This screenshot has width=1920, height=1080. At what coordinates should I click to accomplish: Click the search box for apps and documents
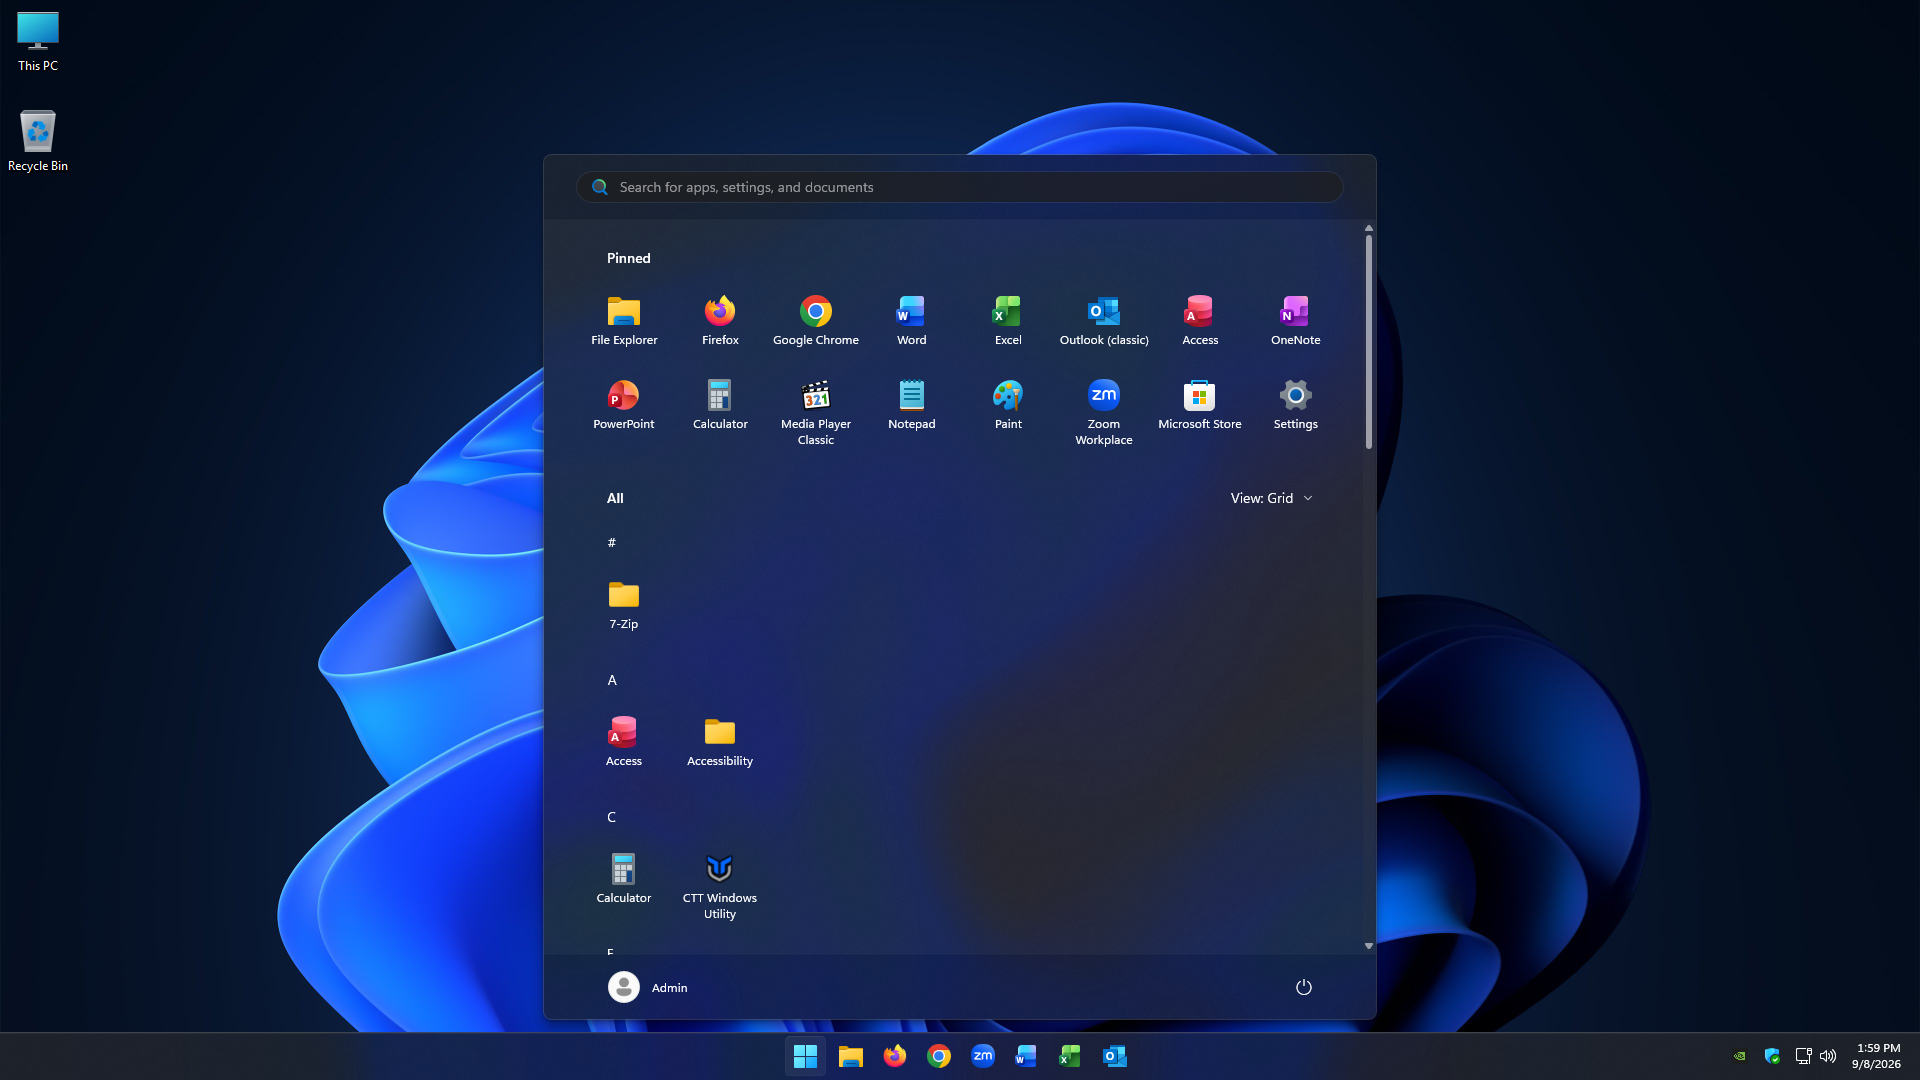click(960, 187)
